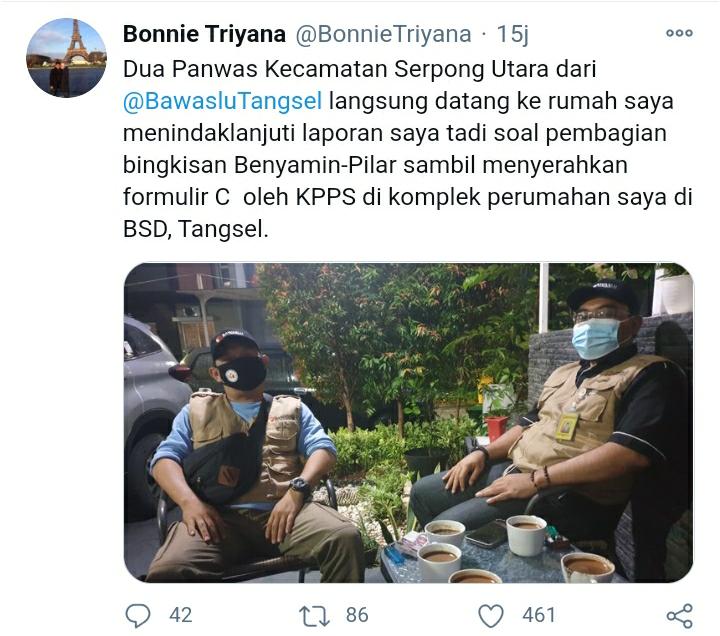Open Bonnie Triyana's Eiffel Tower profile avatar
The height and width of the screenshot is (636, 720).
coord(67,58)
